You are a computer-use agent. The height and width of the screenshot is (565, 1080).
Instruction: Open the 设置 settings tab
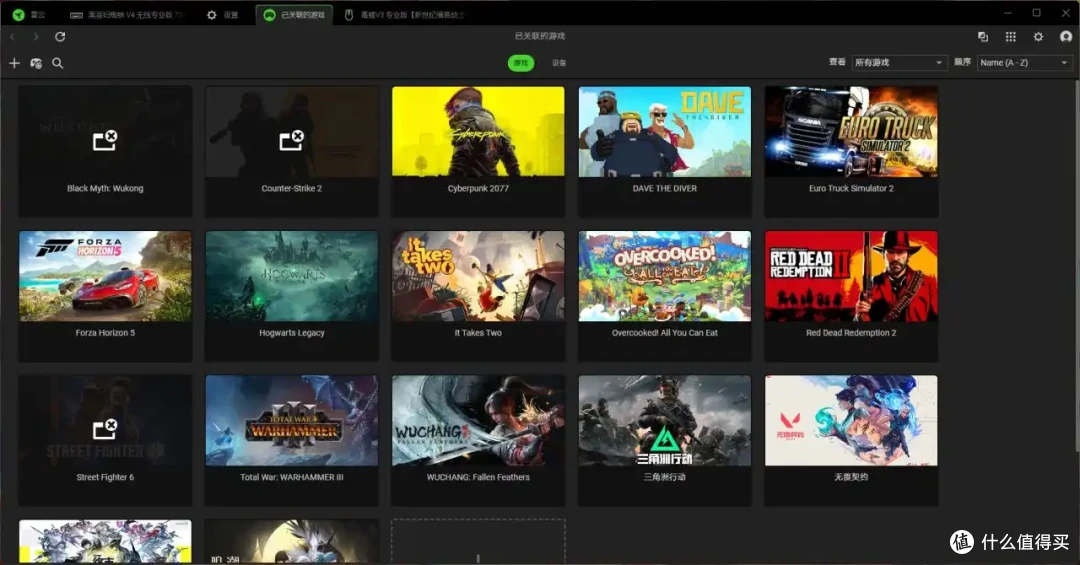(223, 14)
